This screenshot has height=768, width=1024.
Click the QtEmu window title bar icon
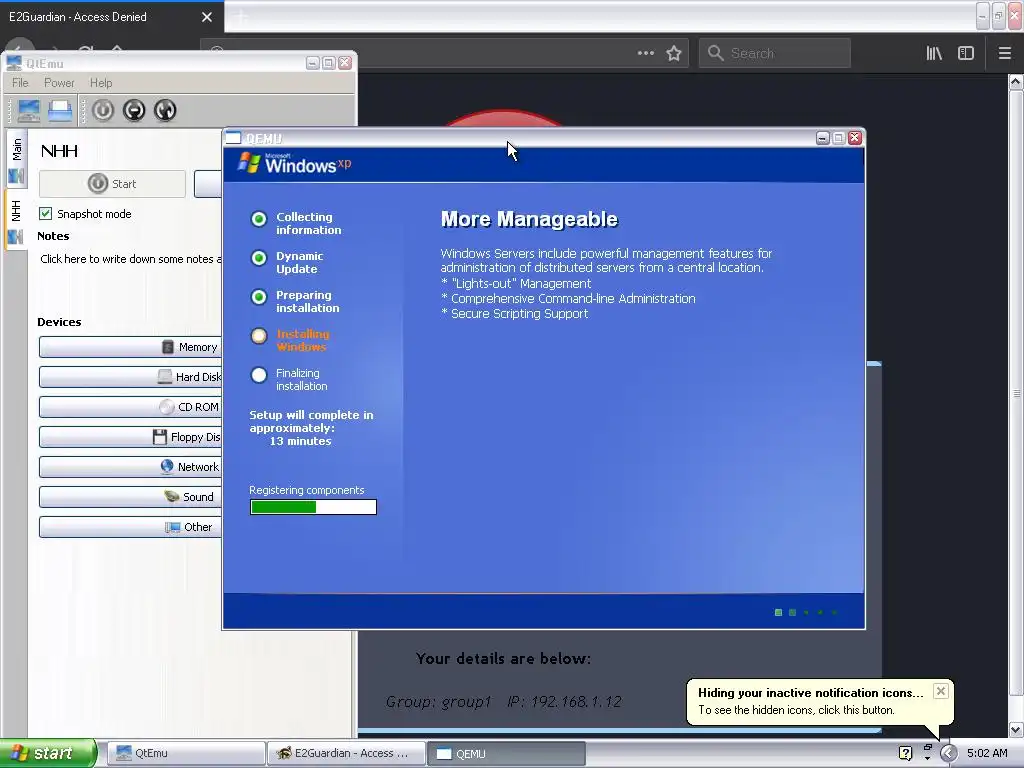(x=14, y=63)
